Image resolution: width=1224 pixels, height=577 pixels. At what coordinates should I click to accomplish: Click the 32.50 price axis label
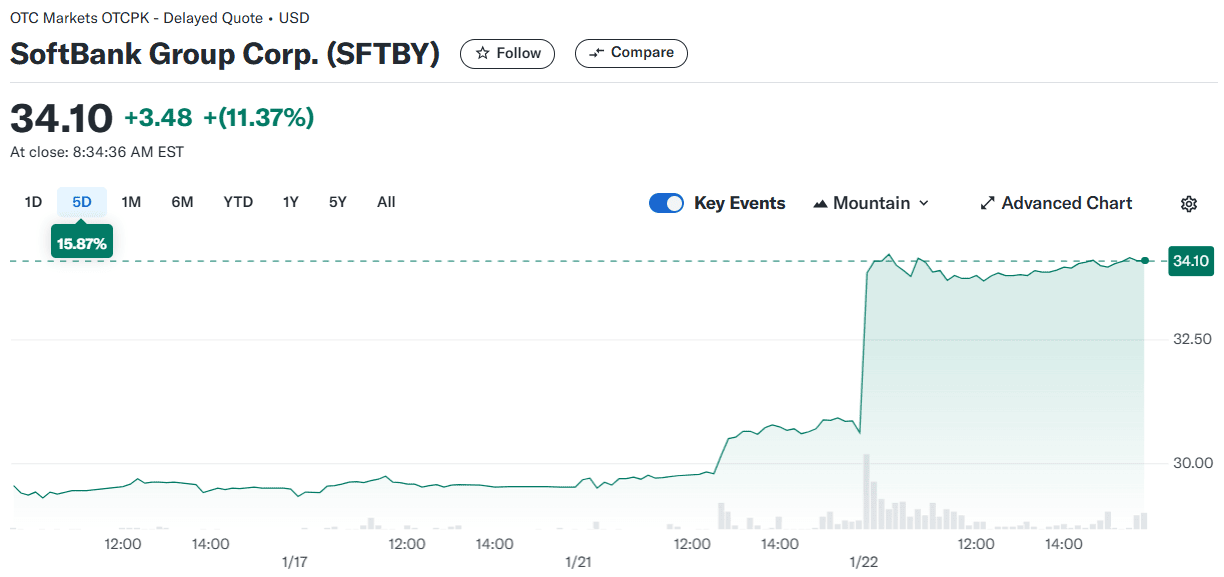1192,339
